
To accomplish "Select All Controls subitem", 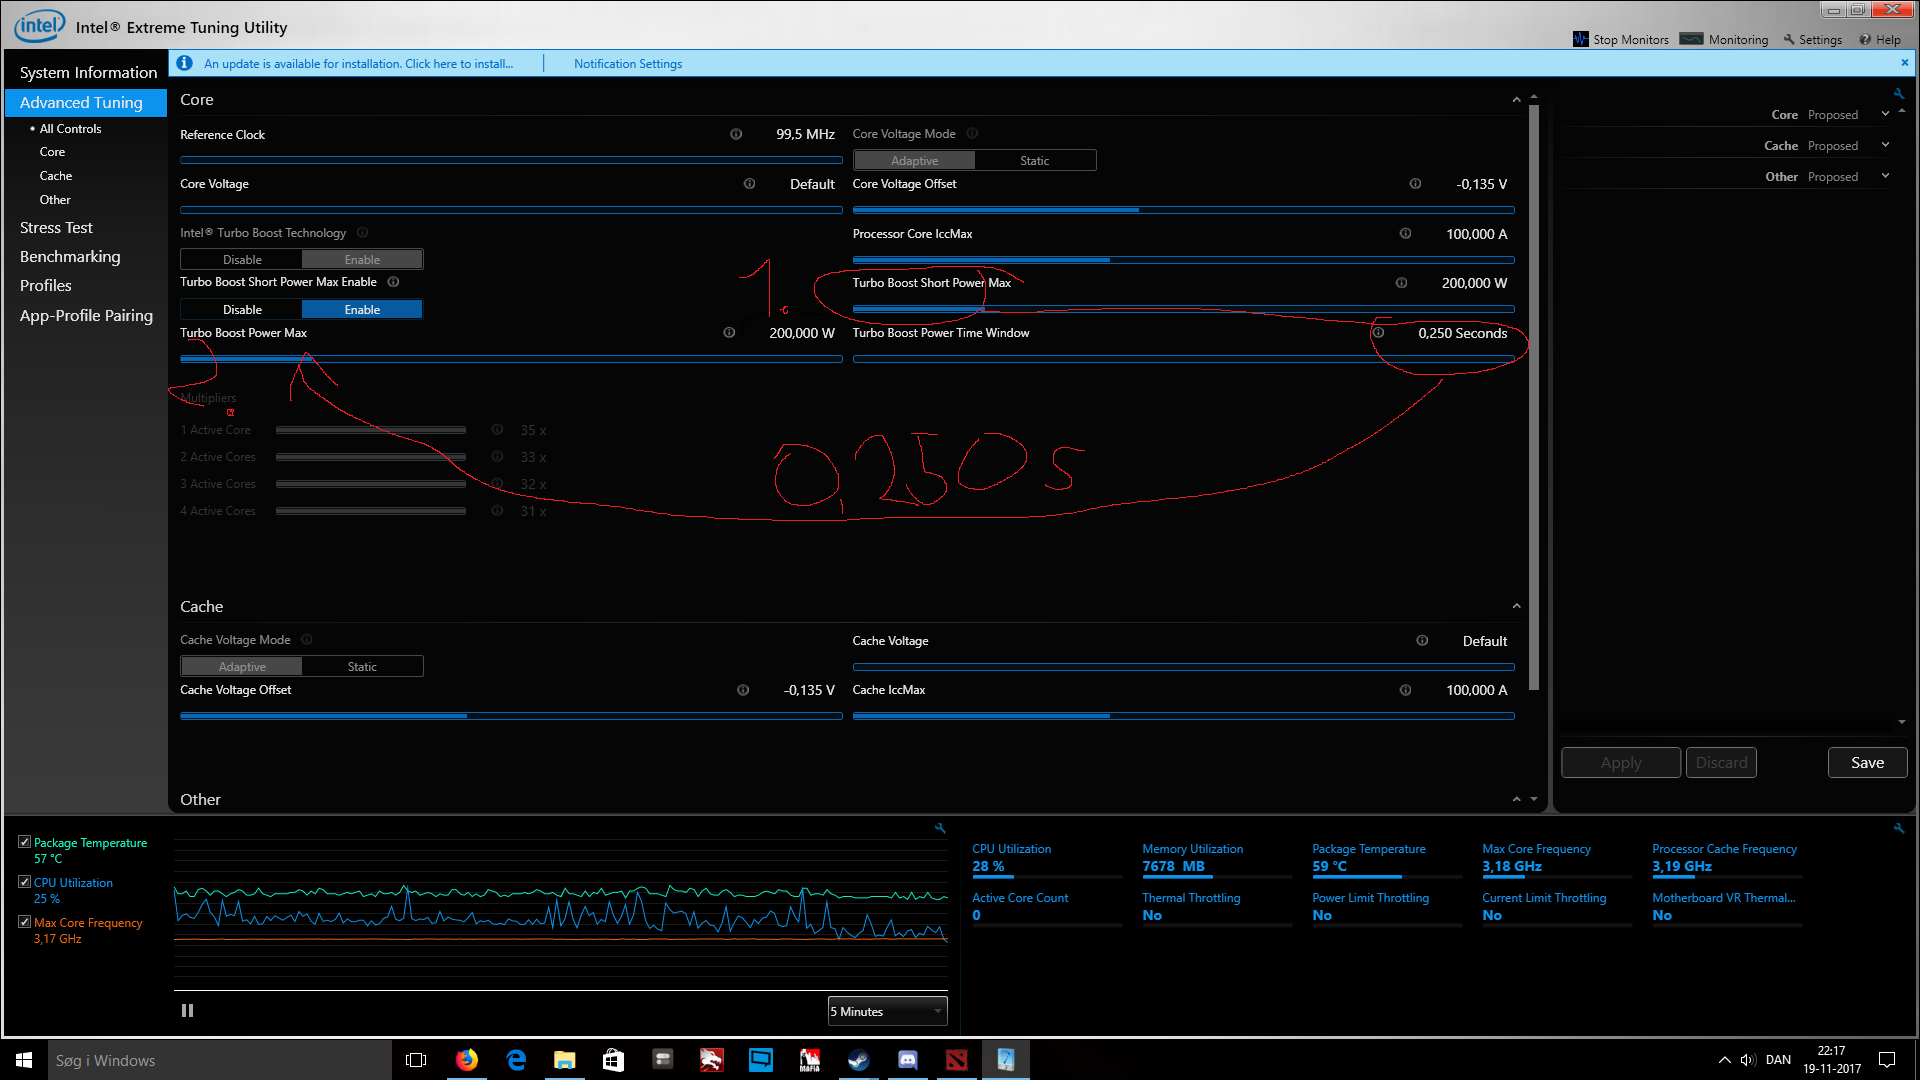I will (x=70, y=129).
